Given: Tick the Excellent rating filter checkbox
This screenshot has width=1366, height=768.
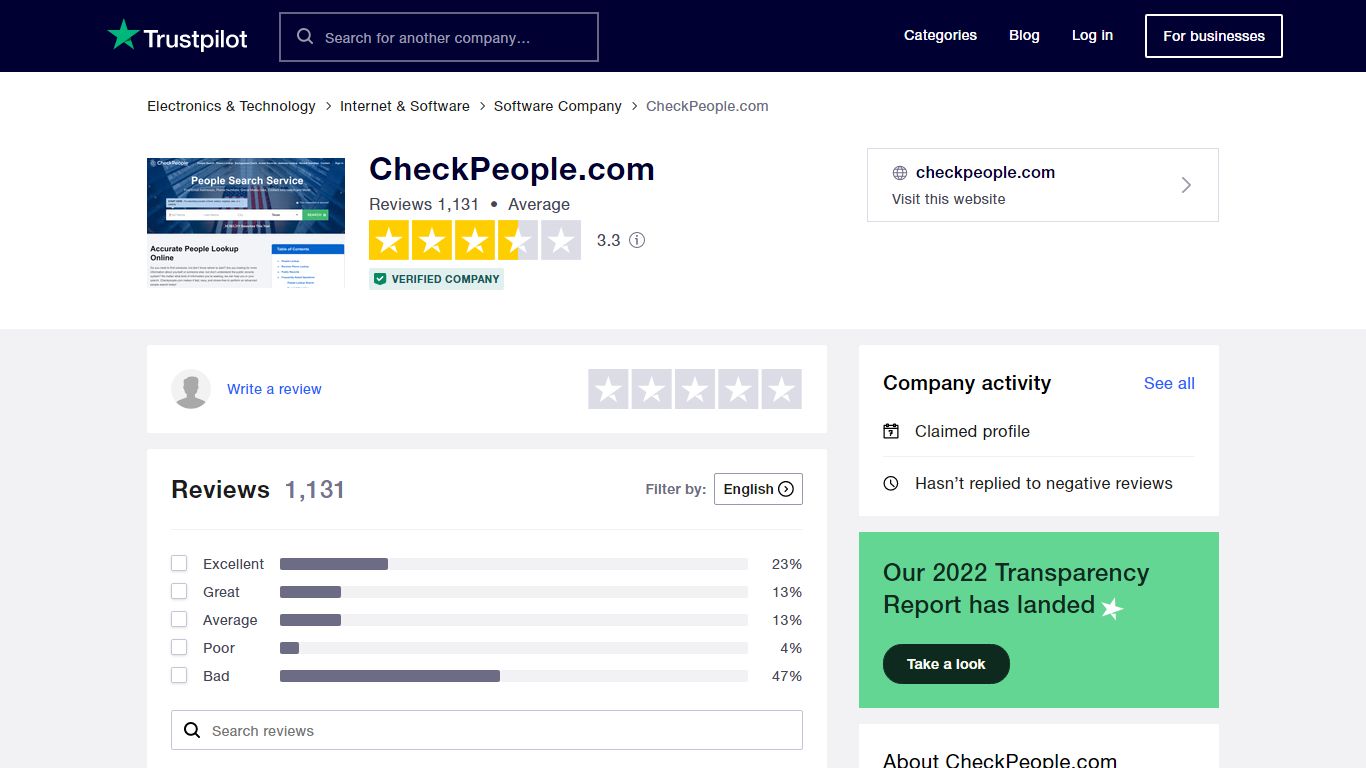Looking at the screenshot, I should click(179, 563).
